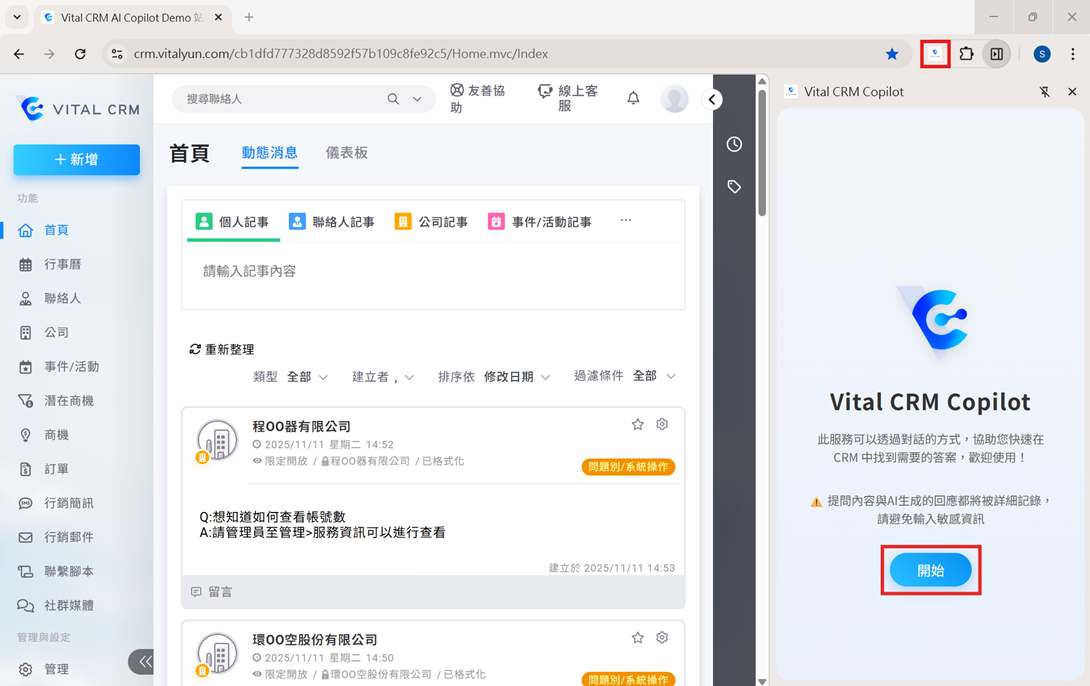The width and height of the screenshot is (1090, 686).
Task: Switch to the 儀表板 tab
Action: coord(347,153)
